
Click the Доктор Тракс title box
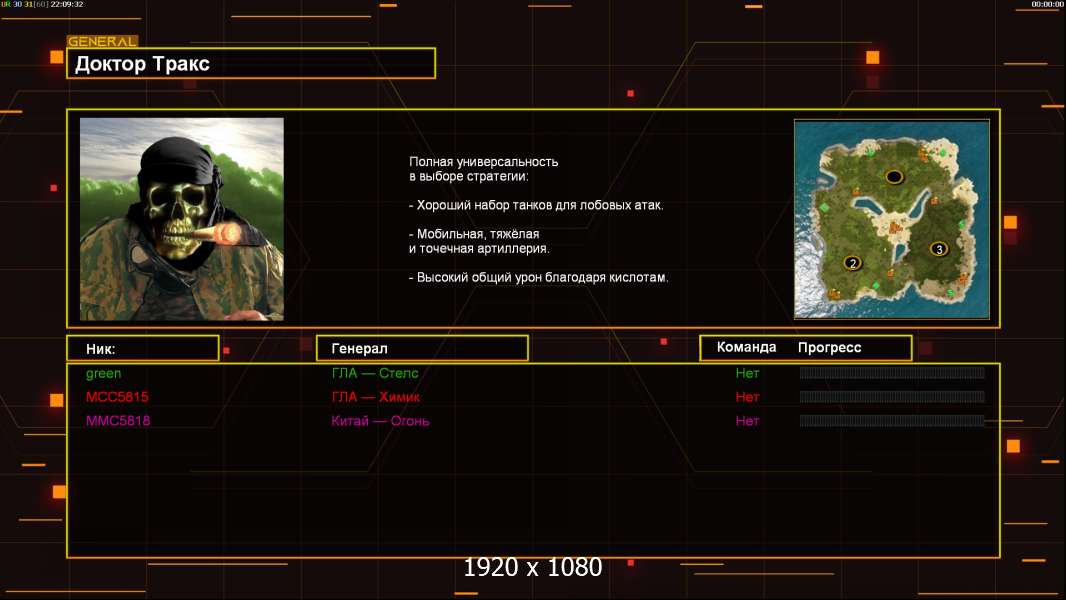(251, 63)
